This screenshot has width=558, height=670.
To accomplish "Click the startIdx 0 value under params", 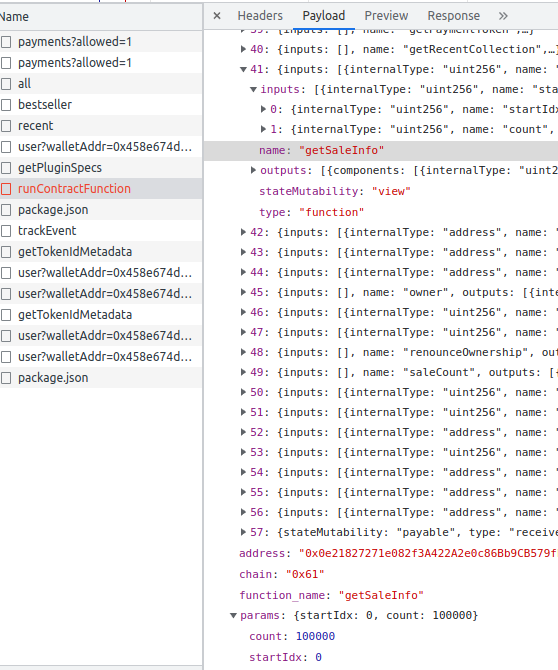I will pyautogui.click(x=318, y=657).
